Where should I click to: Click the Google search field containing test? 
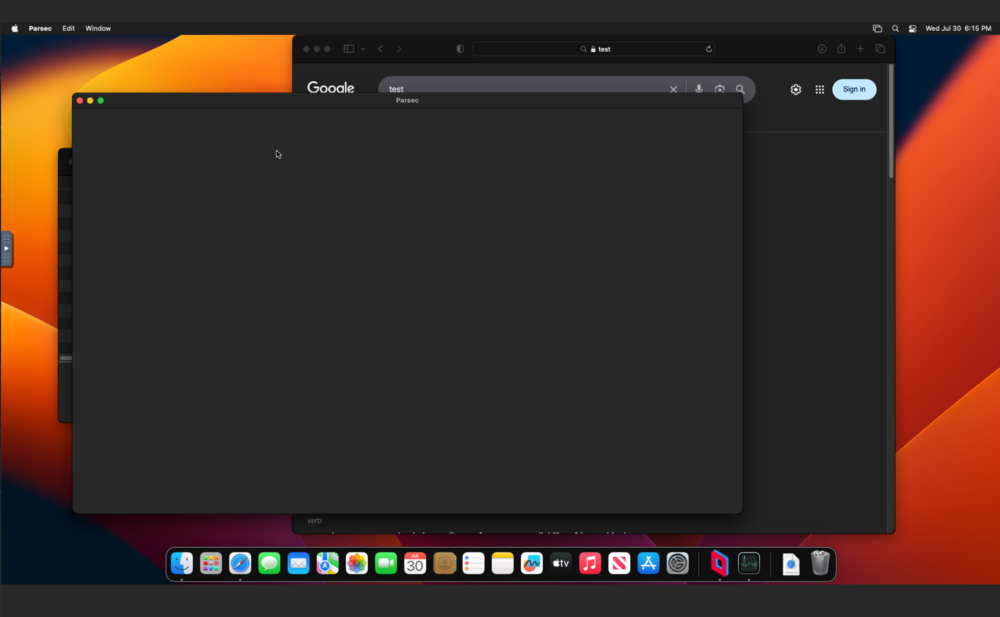pos(523,89)
